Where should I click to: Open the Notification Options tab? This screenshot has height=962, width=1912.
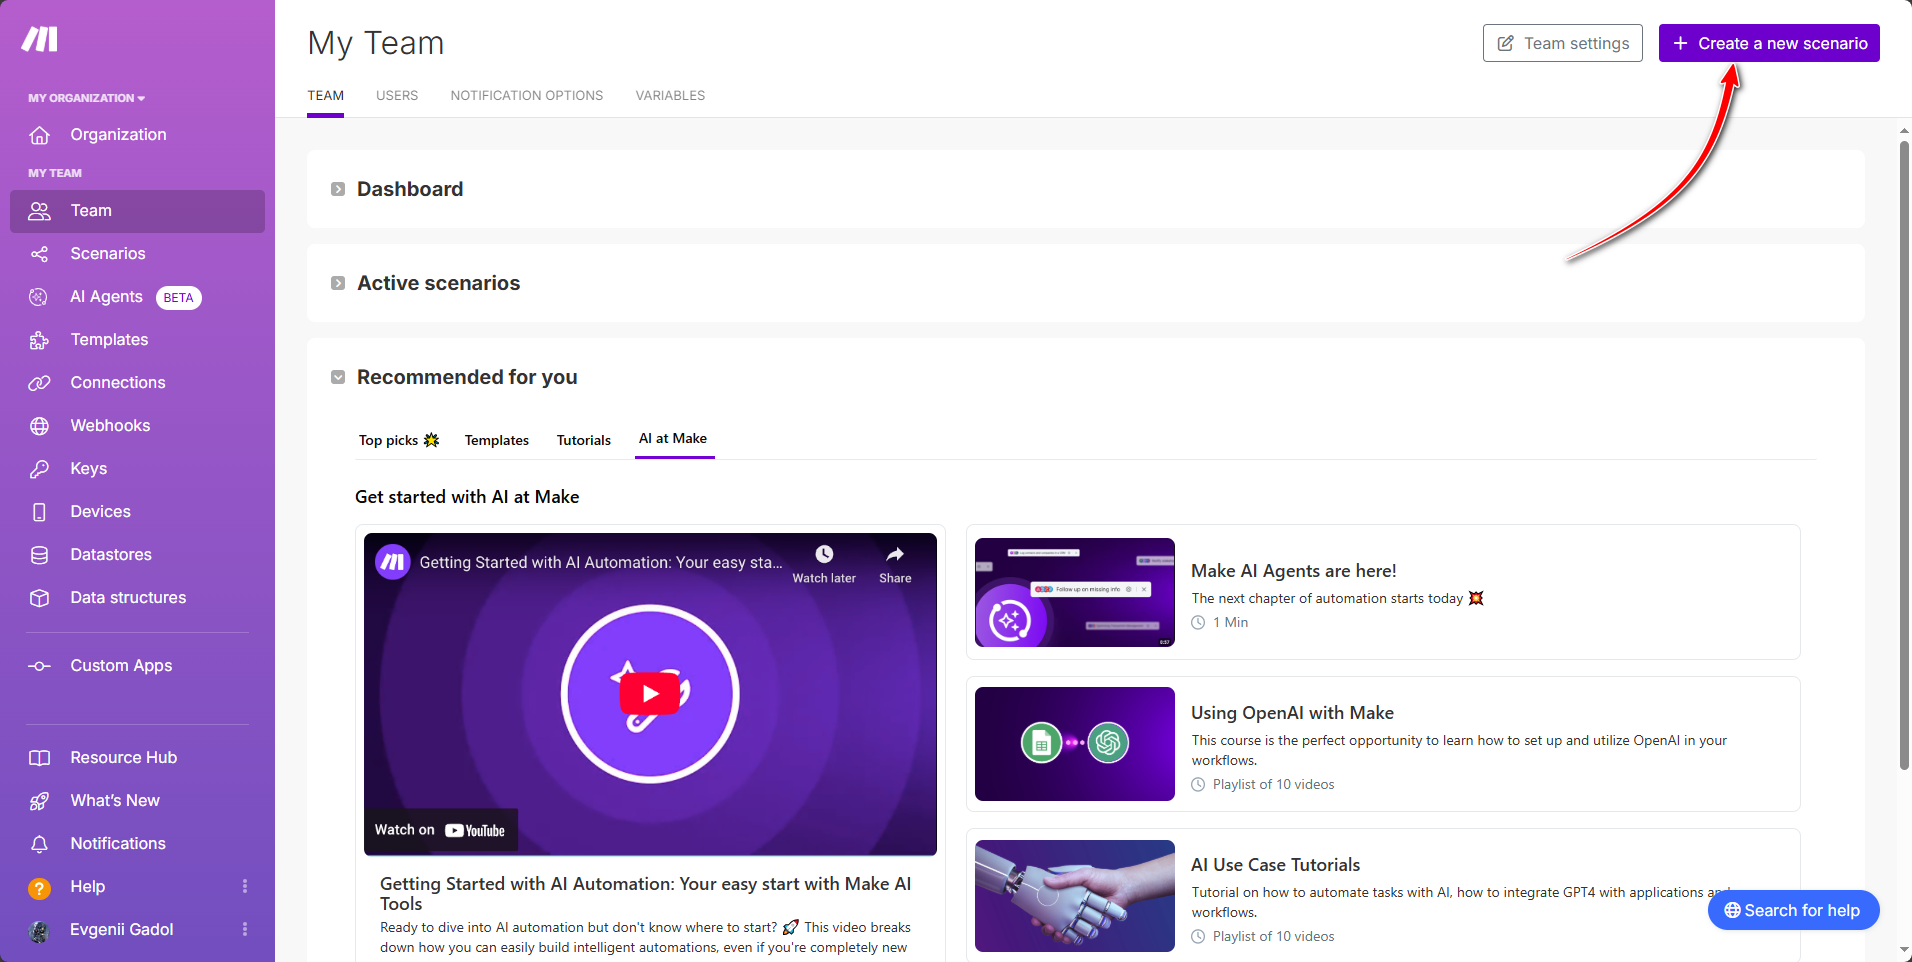point(527,96)
